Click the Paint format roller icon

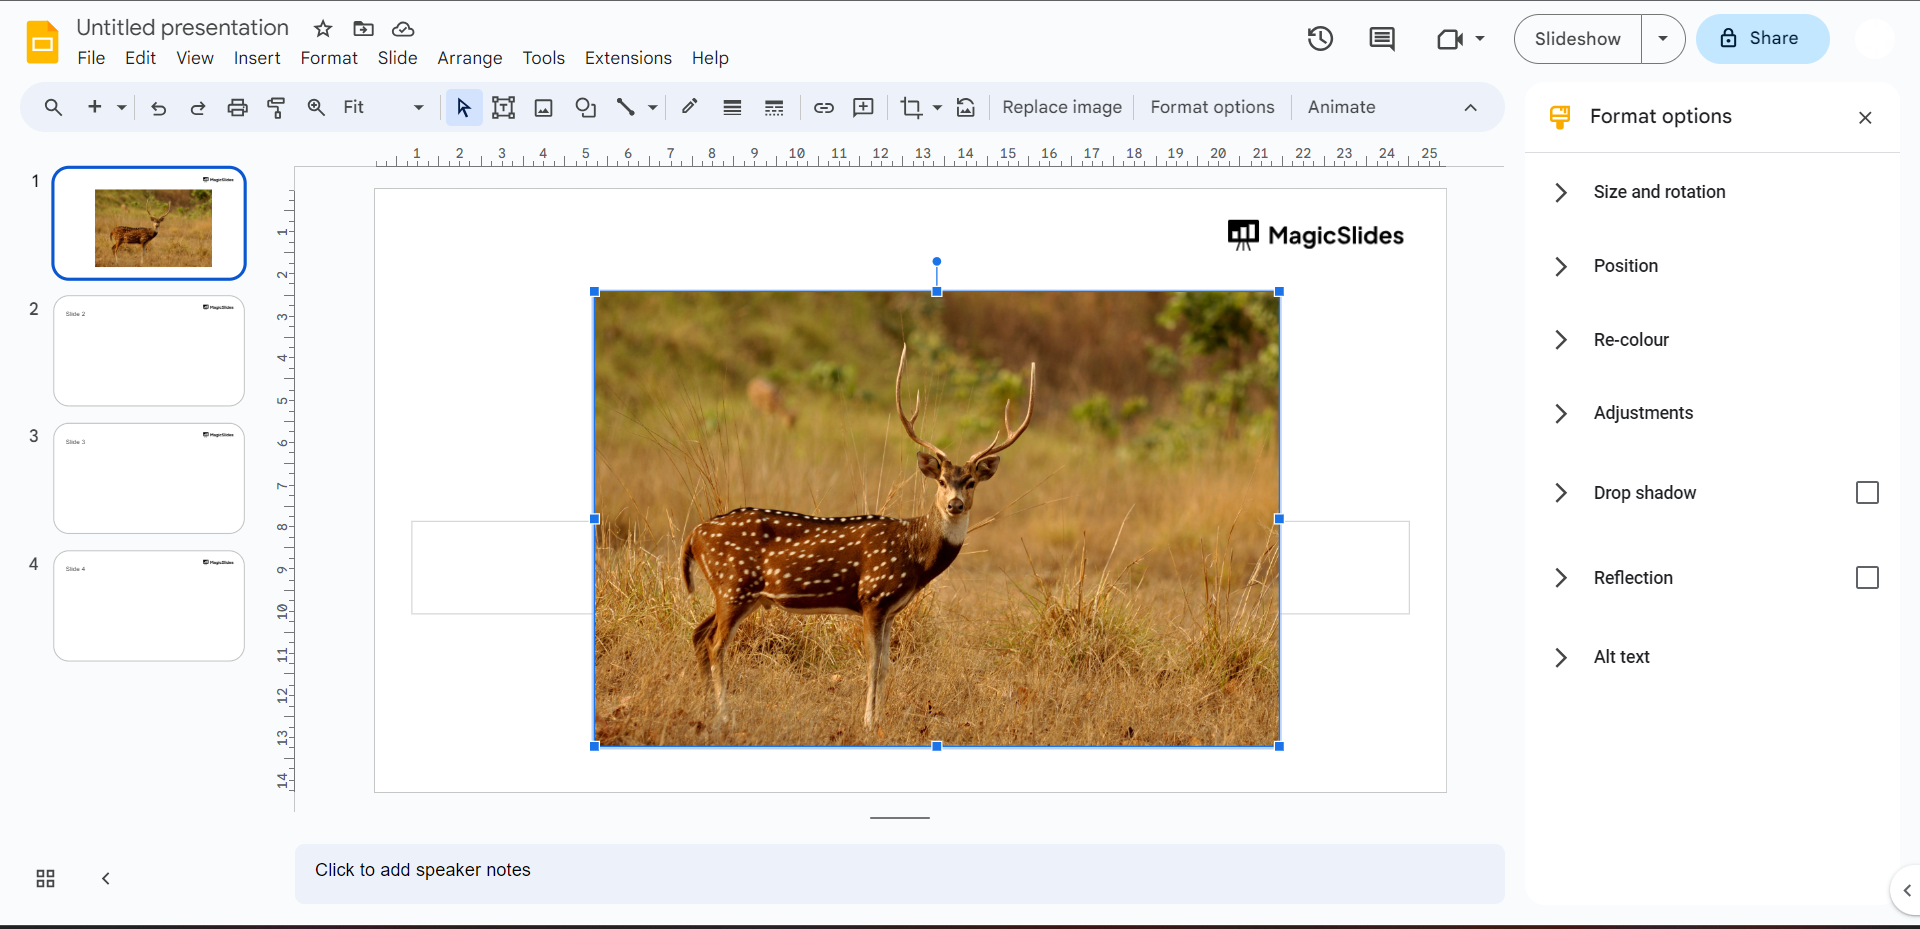pyautogui.click(x=277, y=108)
